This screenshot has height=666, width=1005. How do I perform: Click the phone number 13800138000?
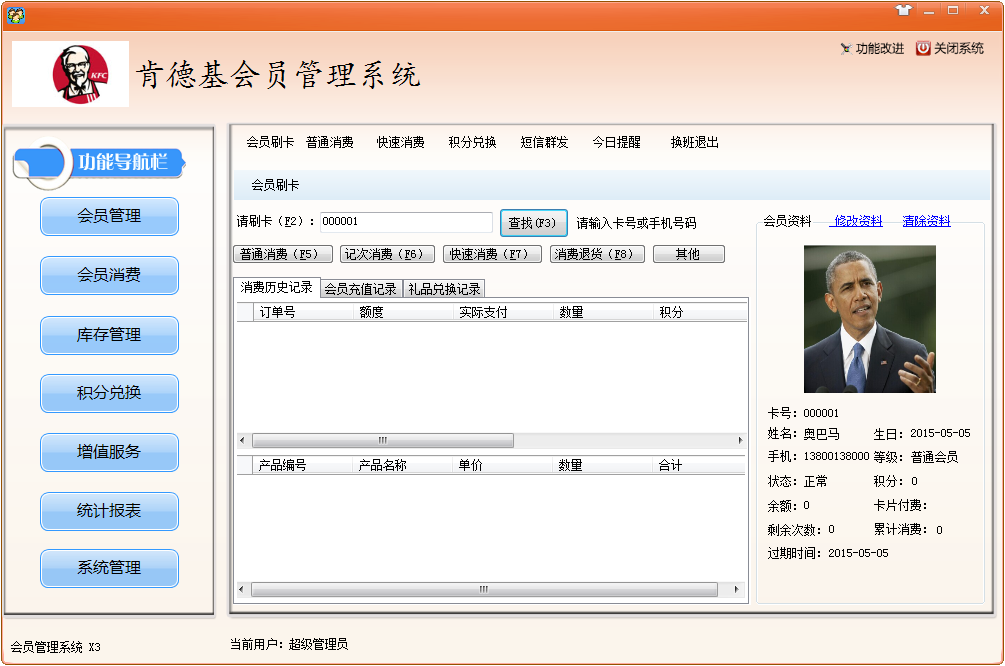pyautogui.click(x=836, y=456)
